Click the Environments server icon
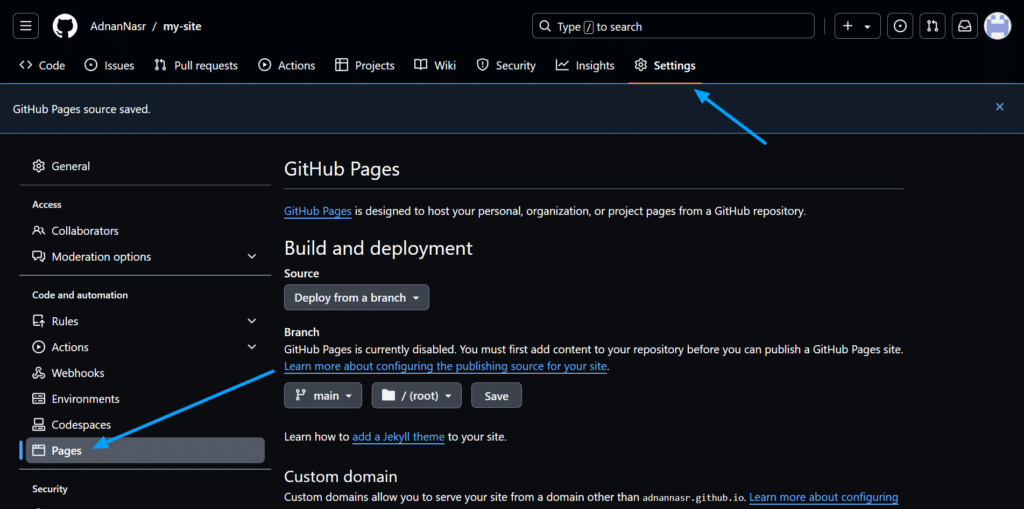 tap(39, 399)
